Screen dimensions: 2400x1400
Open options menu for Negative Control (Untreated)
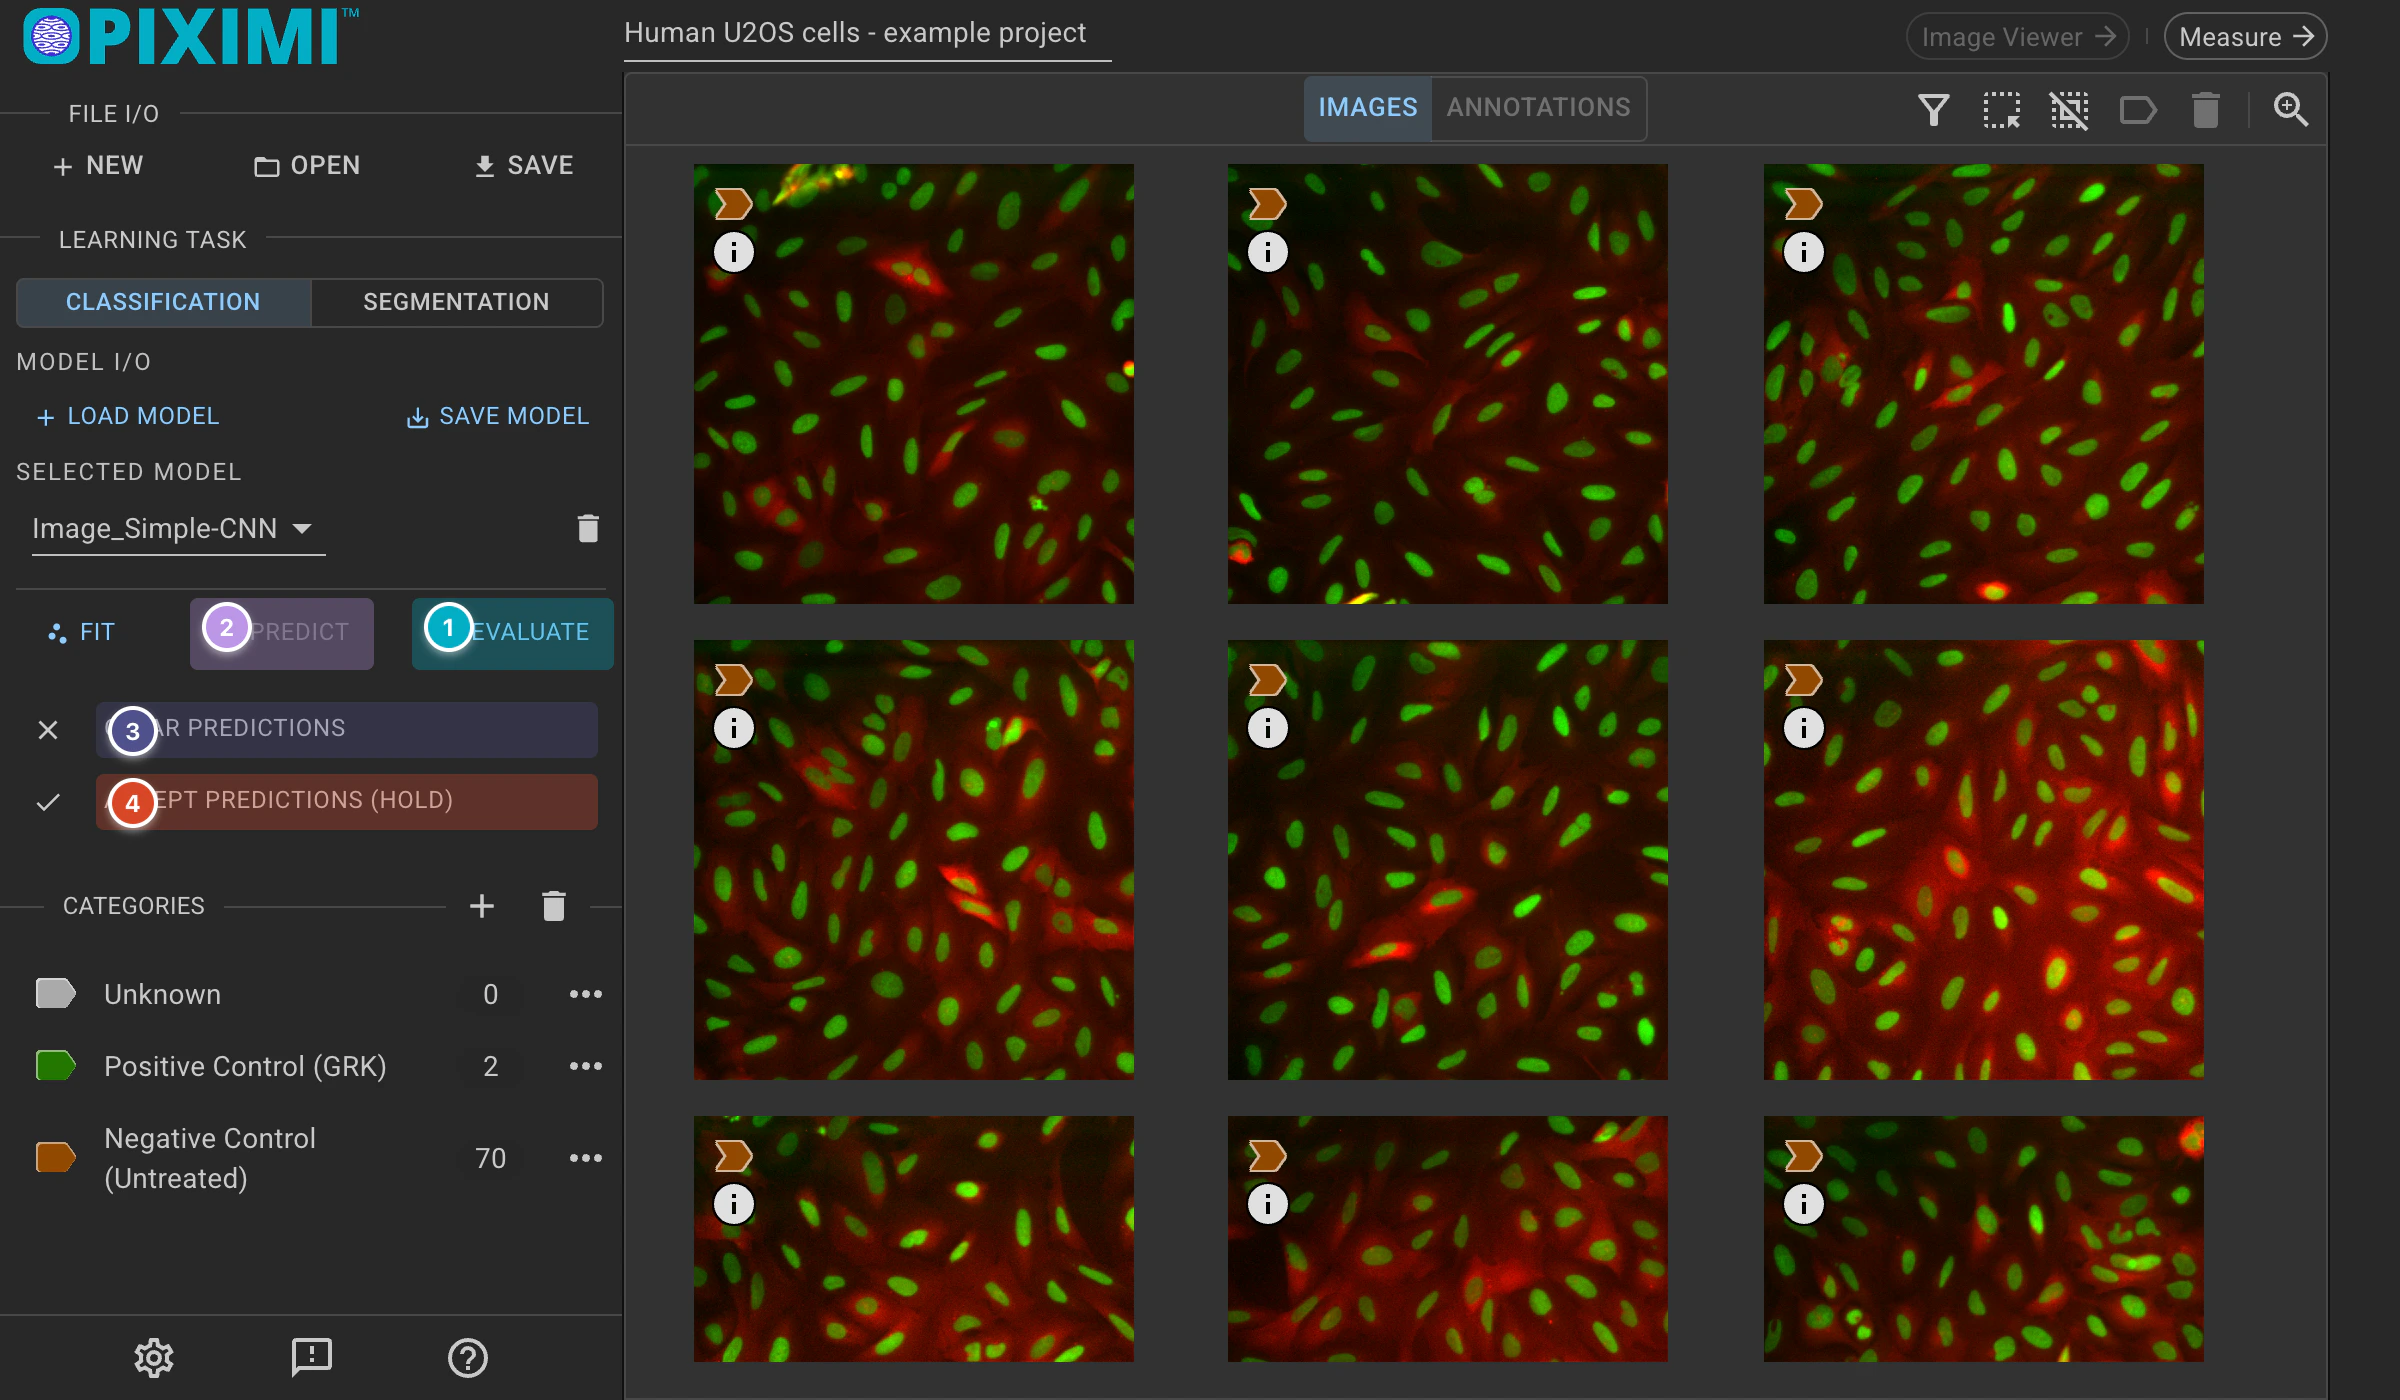[586, 1158]
